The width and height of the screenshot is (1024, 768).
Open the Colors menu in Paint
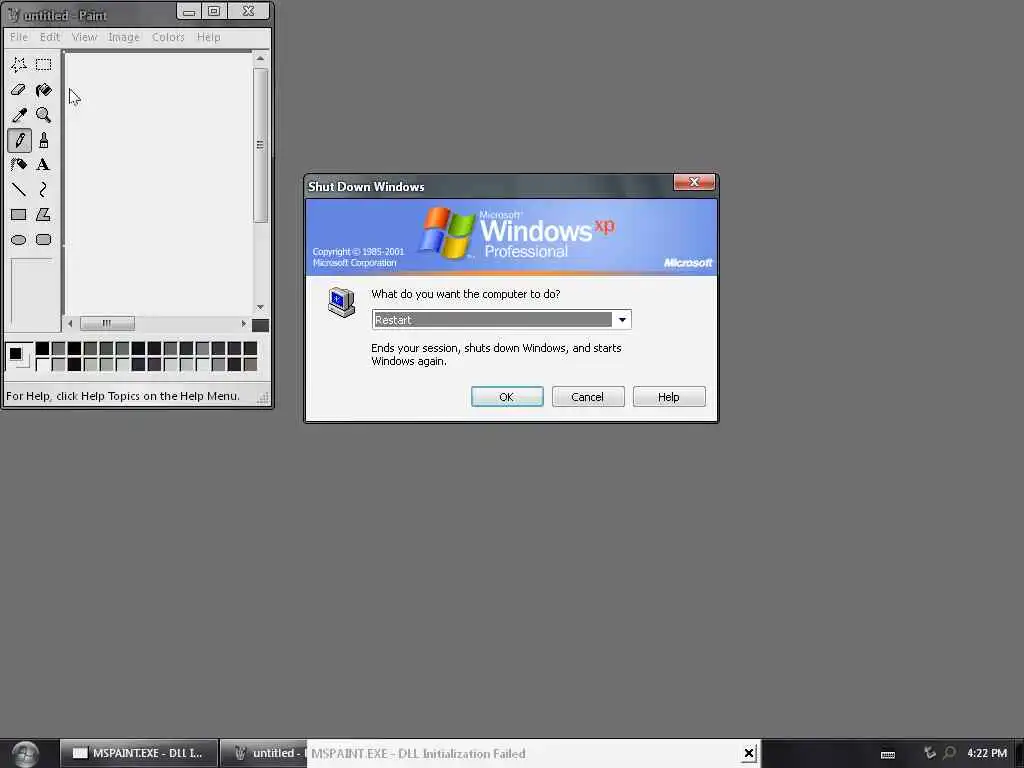[x=168, y=37]
